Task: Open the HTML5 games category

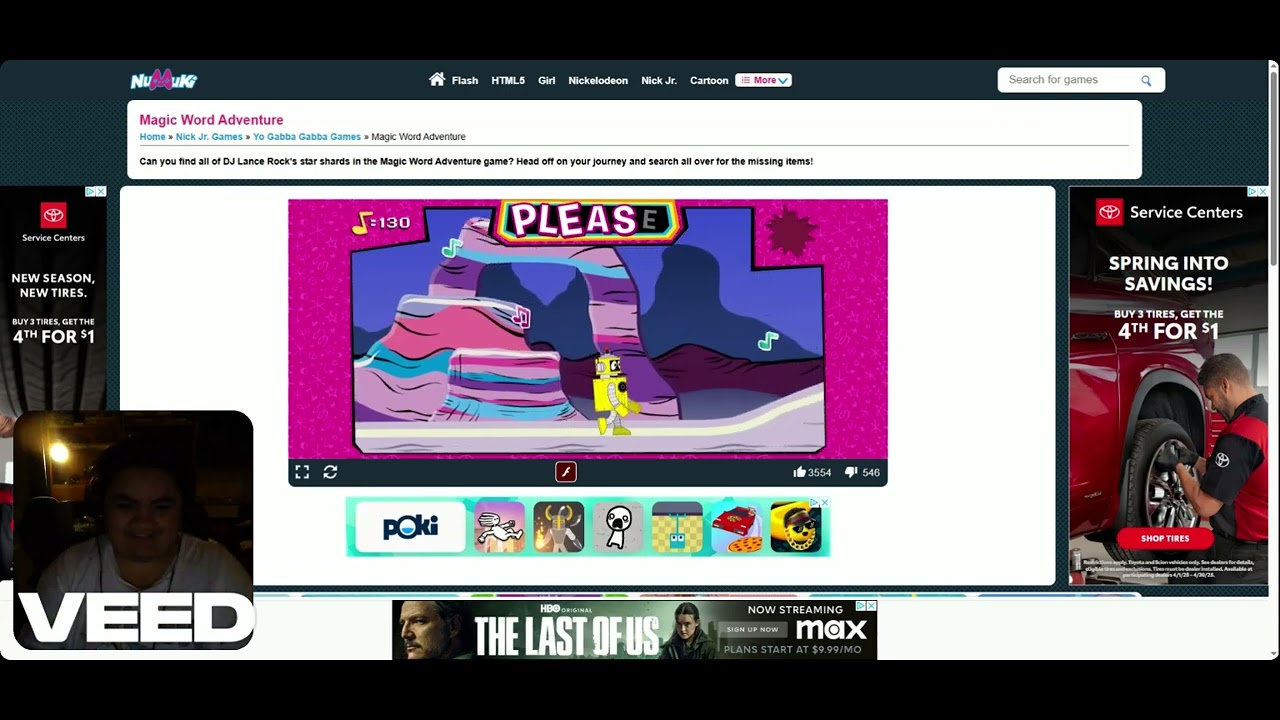Action: coord(508,80)
